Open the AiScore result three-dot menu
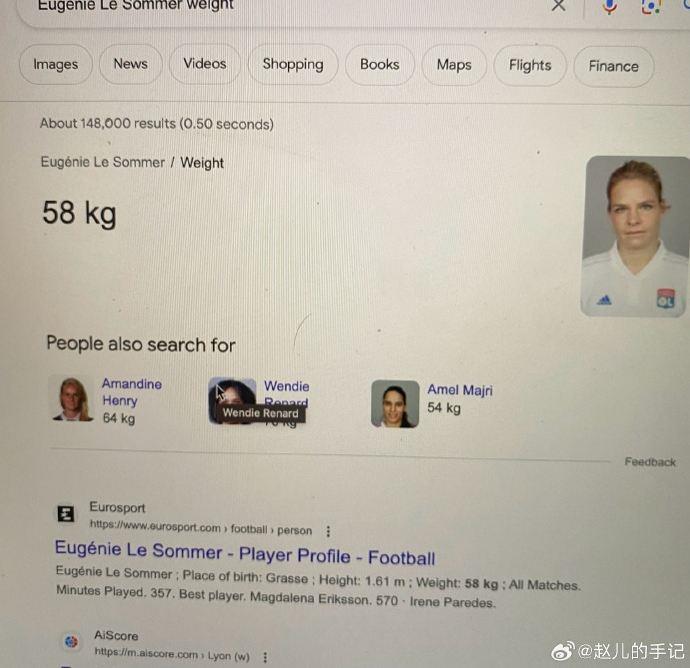690x668 pixels. [x=265, y=657]
